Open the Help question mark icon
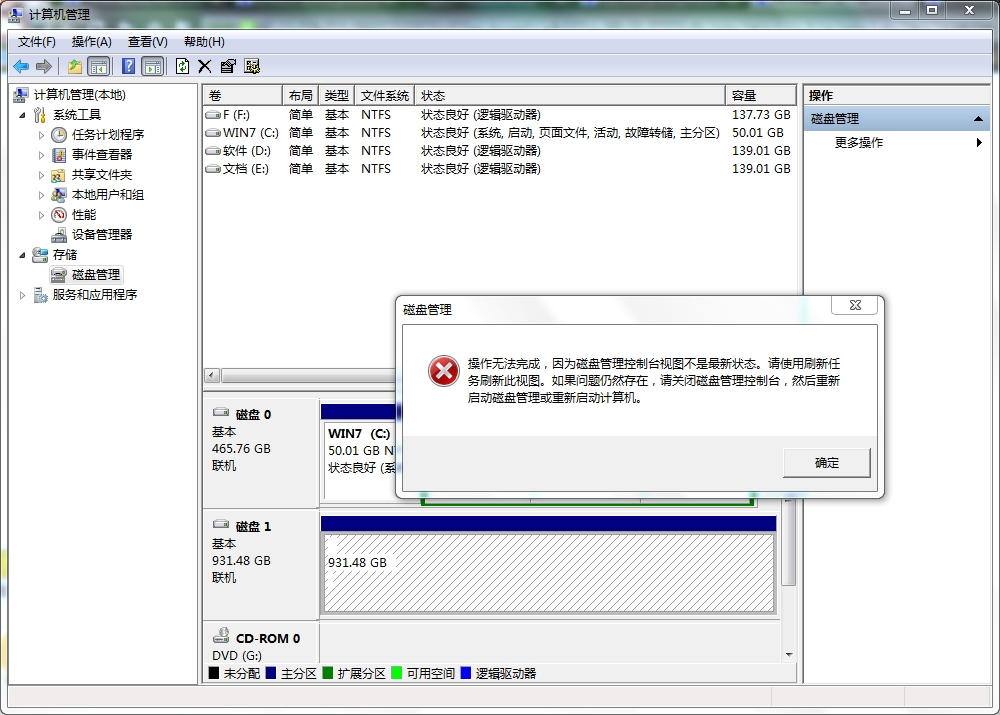The image size is (1000, 715). coord(128,66)
